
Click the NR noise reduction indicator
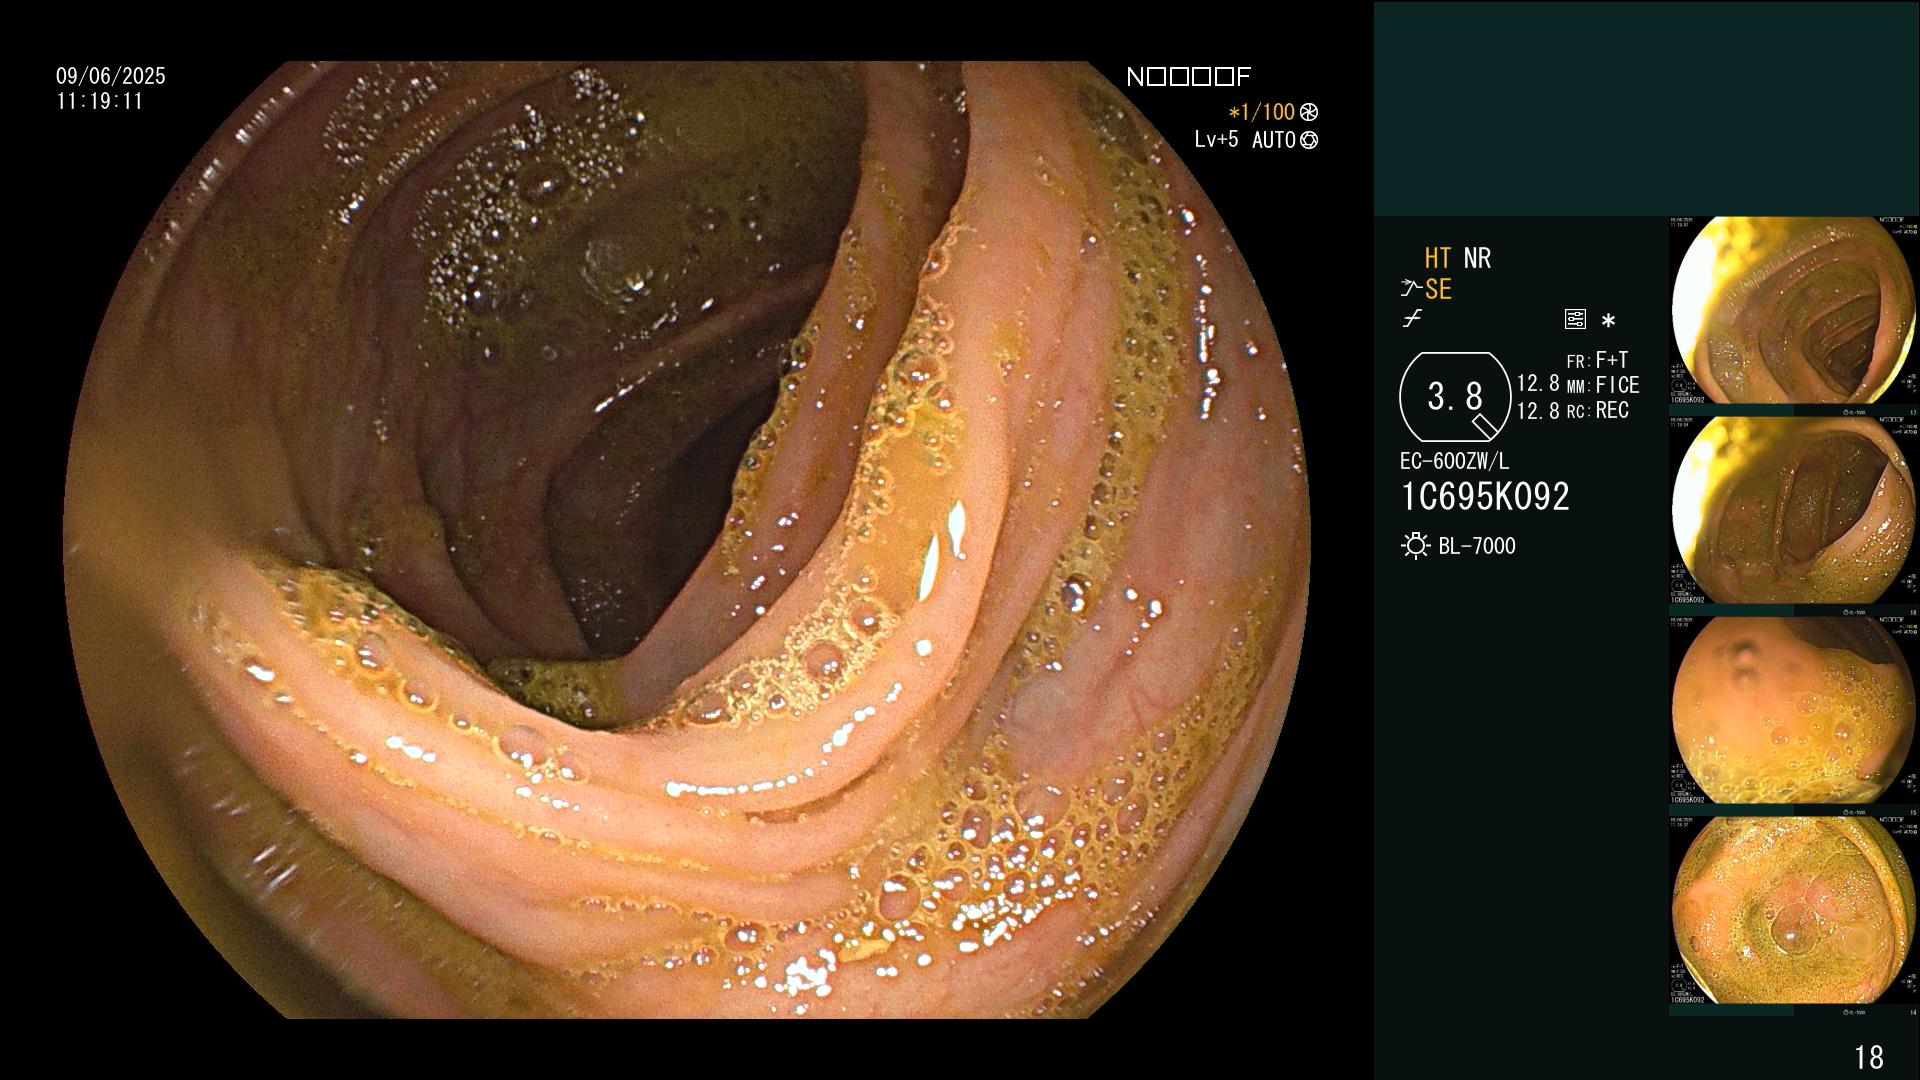[x=1477, y=258]
